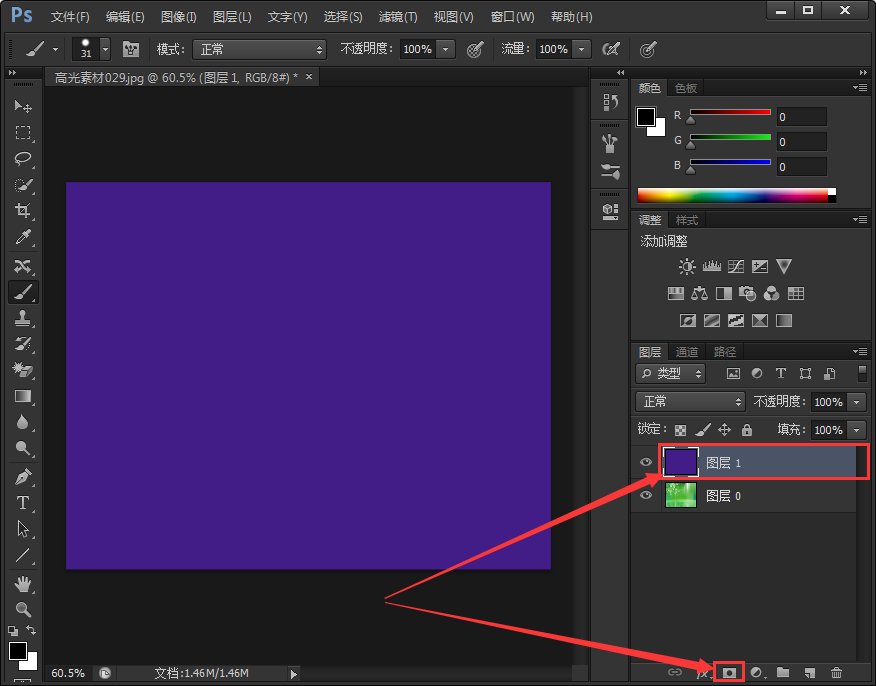Click the color spectrum ramp bar
The width and height of the screenshot is (876, 686).
733,195
